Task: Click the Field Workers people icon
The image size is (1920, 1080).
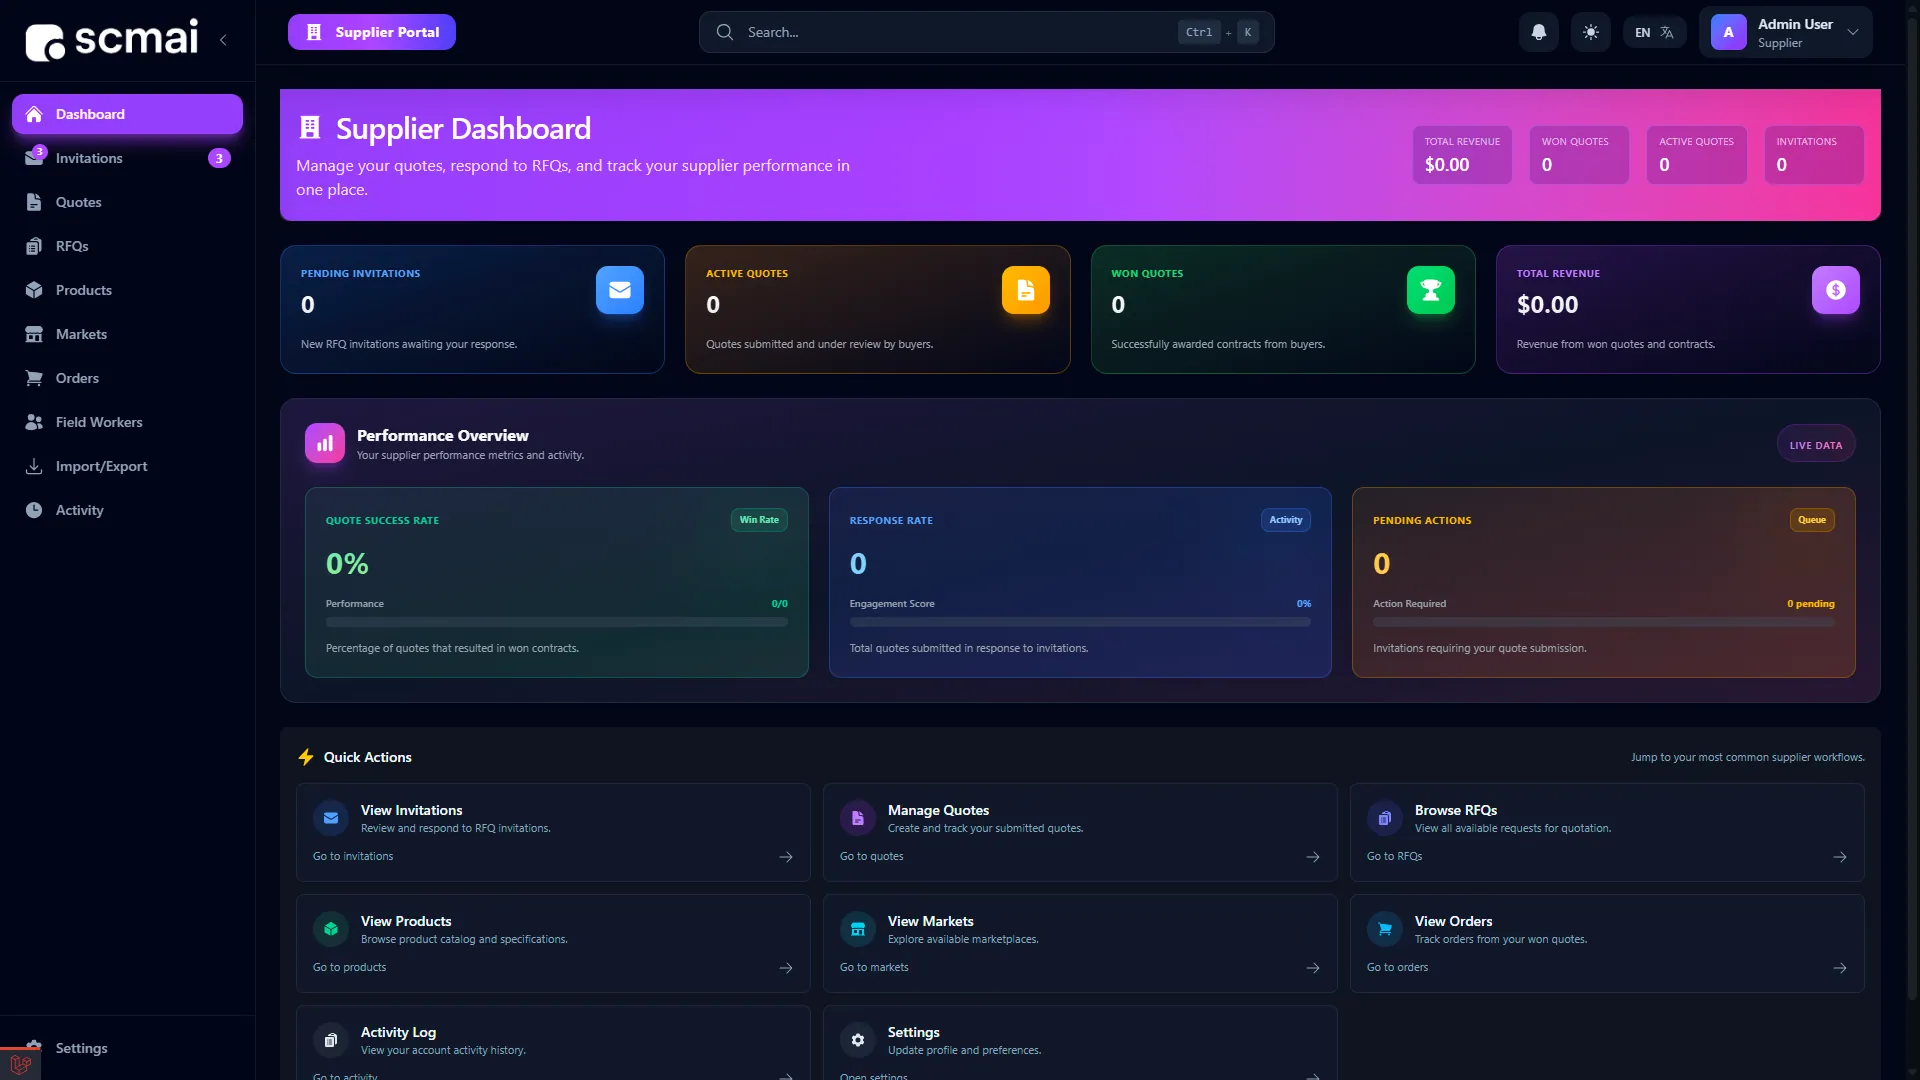Action: pos(34,422)
